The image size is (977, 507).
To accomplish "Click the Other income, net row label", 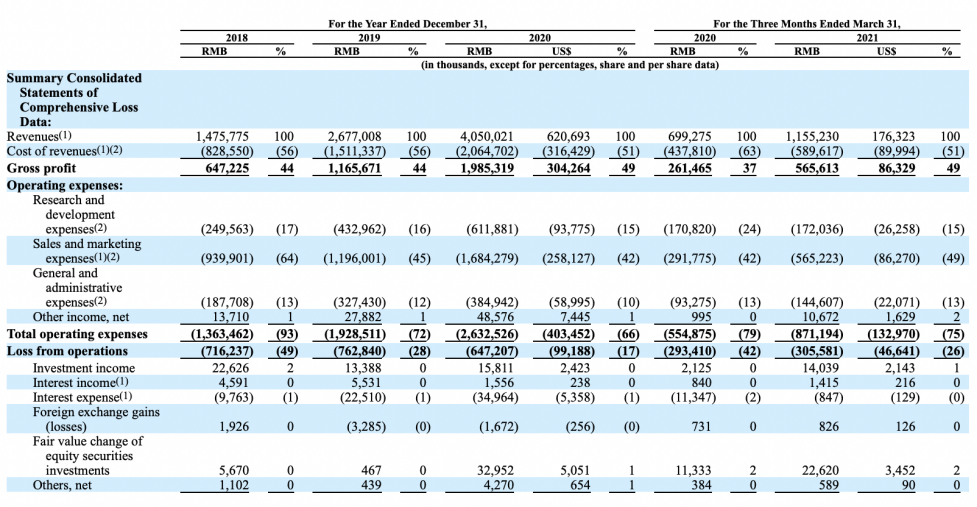I will coord(81,317).
